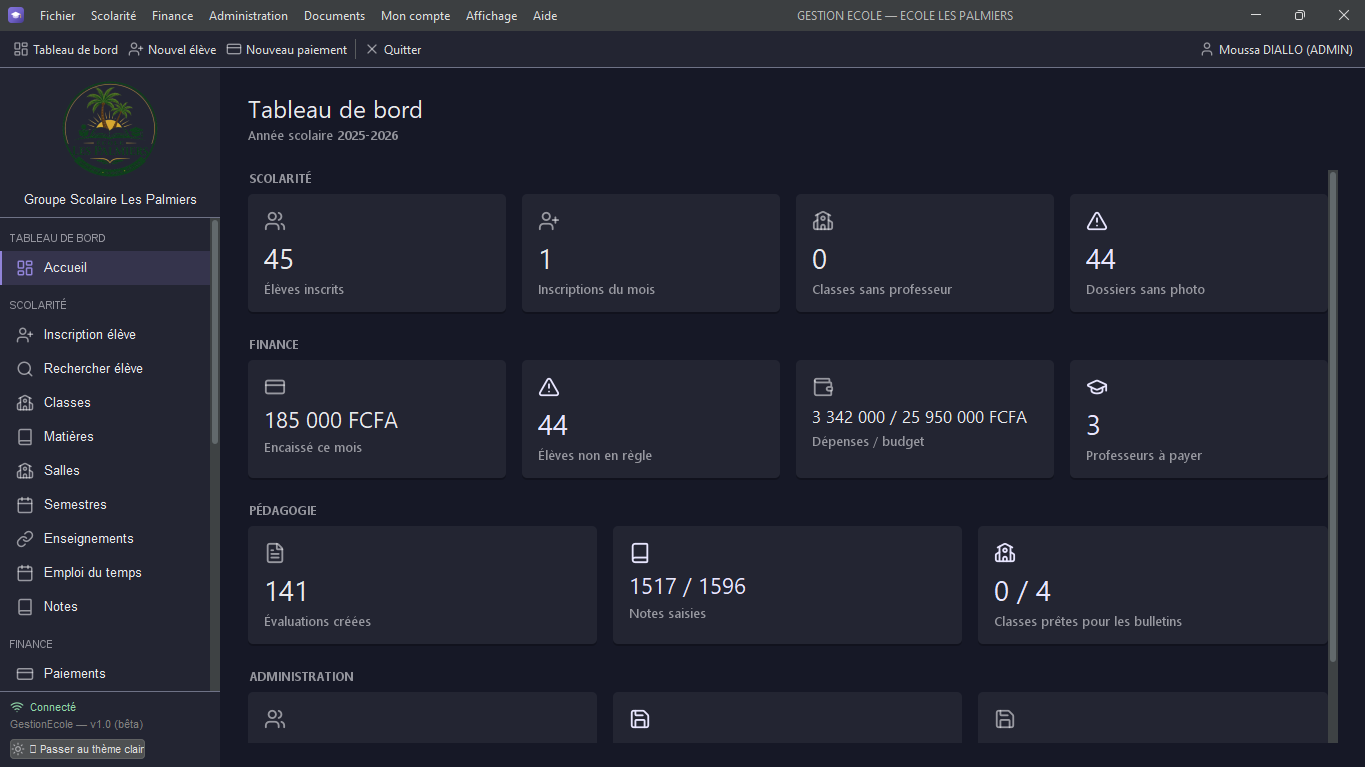
Task: Click the Enseignements link icon in sidebar
Action: point(25,539)
